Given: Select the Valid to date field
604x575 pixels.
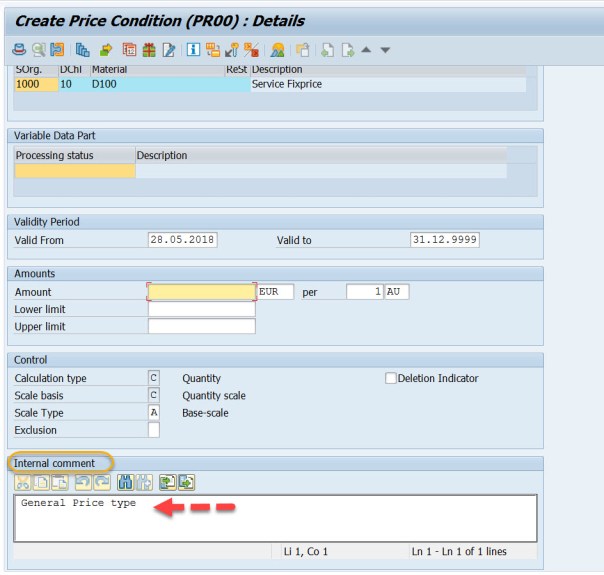Looking at the screenshot, I should [444, 240].
